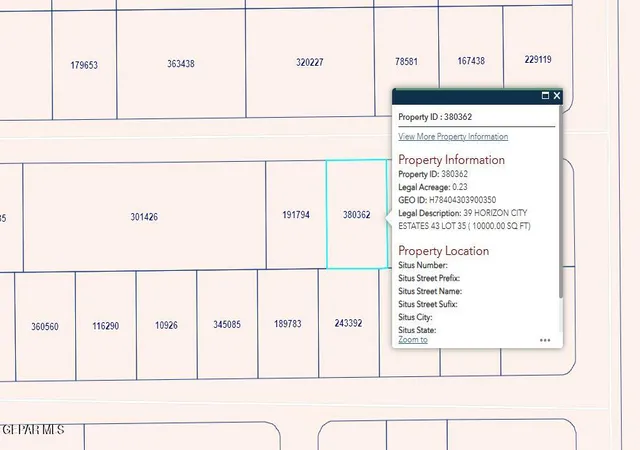Select parcel 229119 on the map

(538, 60)
